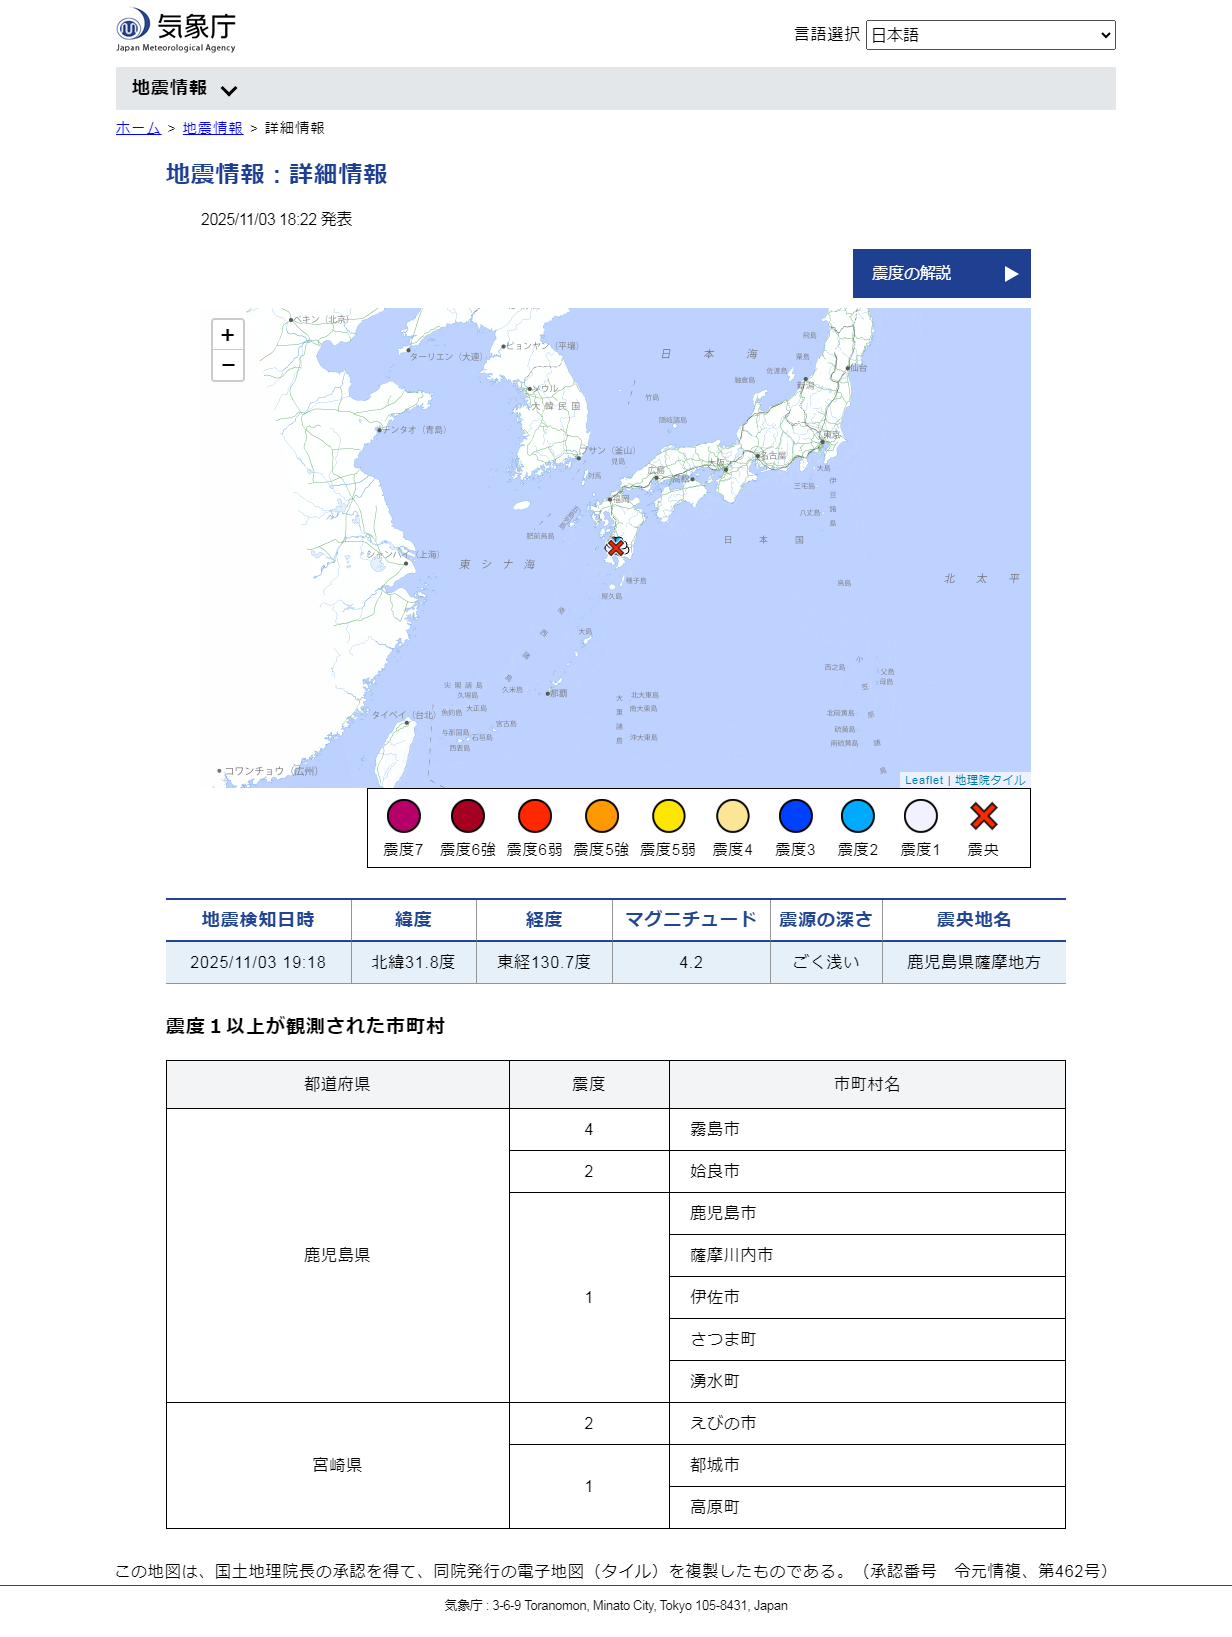Click the 震央地名 column header

click(974, 920)
